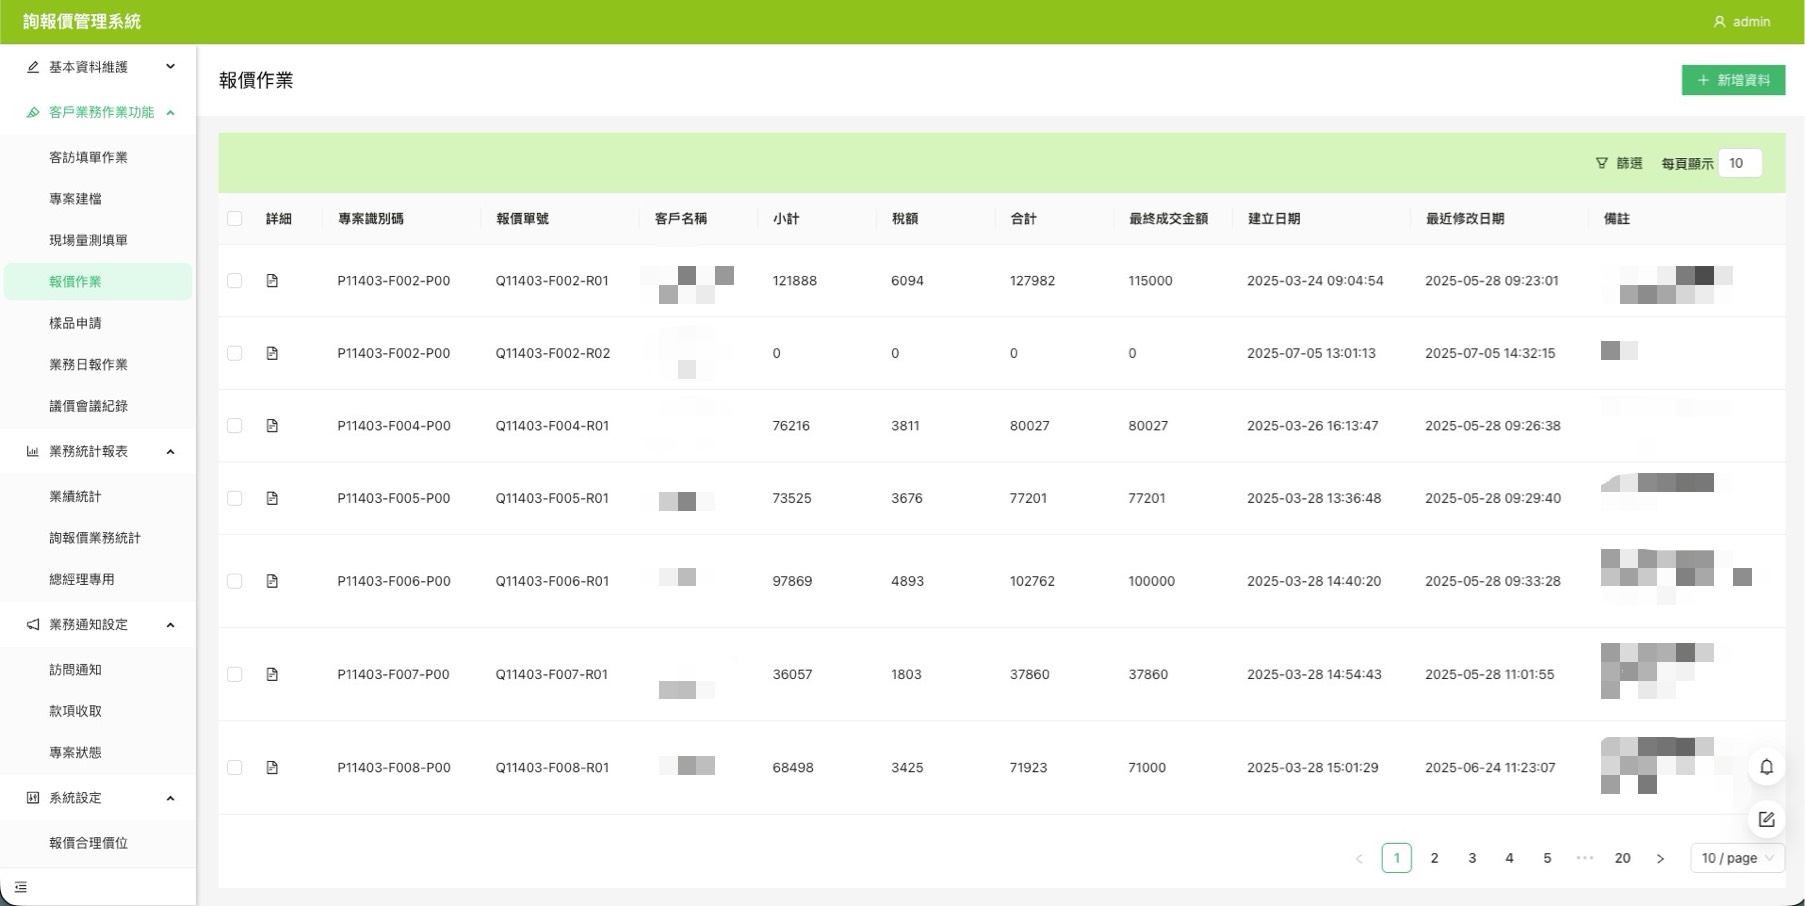Check the row for Q11403-F005-R01

(x=235, y=498)
